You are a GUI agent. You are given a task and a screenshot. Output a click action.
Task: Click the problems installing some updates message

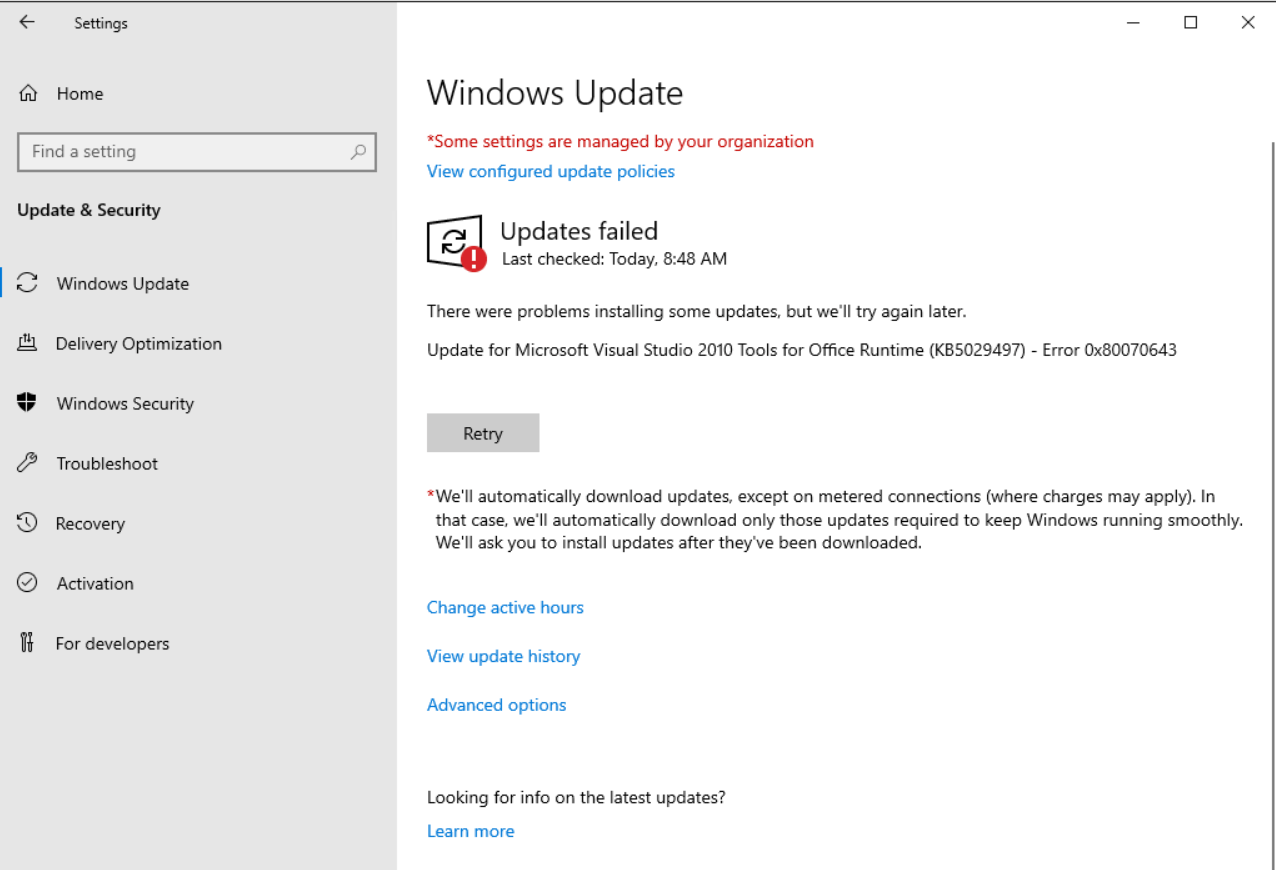pos(697,311)
